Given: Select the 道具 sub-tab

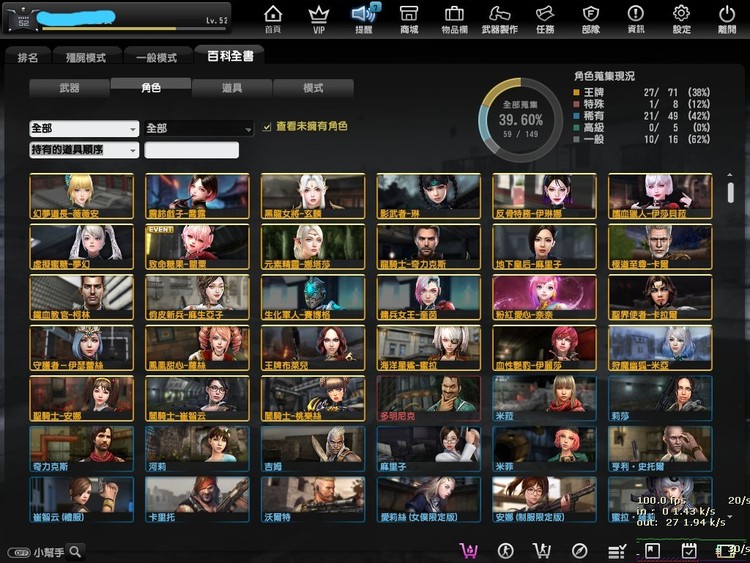Looking at the screenshot, I should tap(232, 88).
